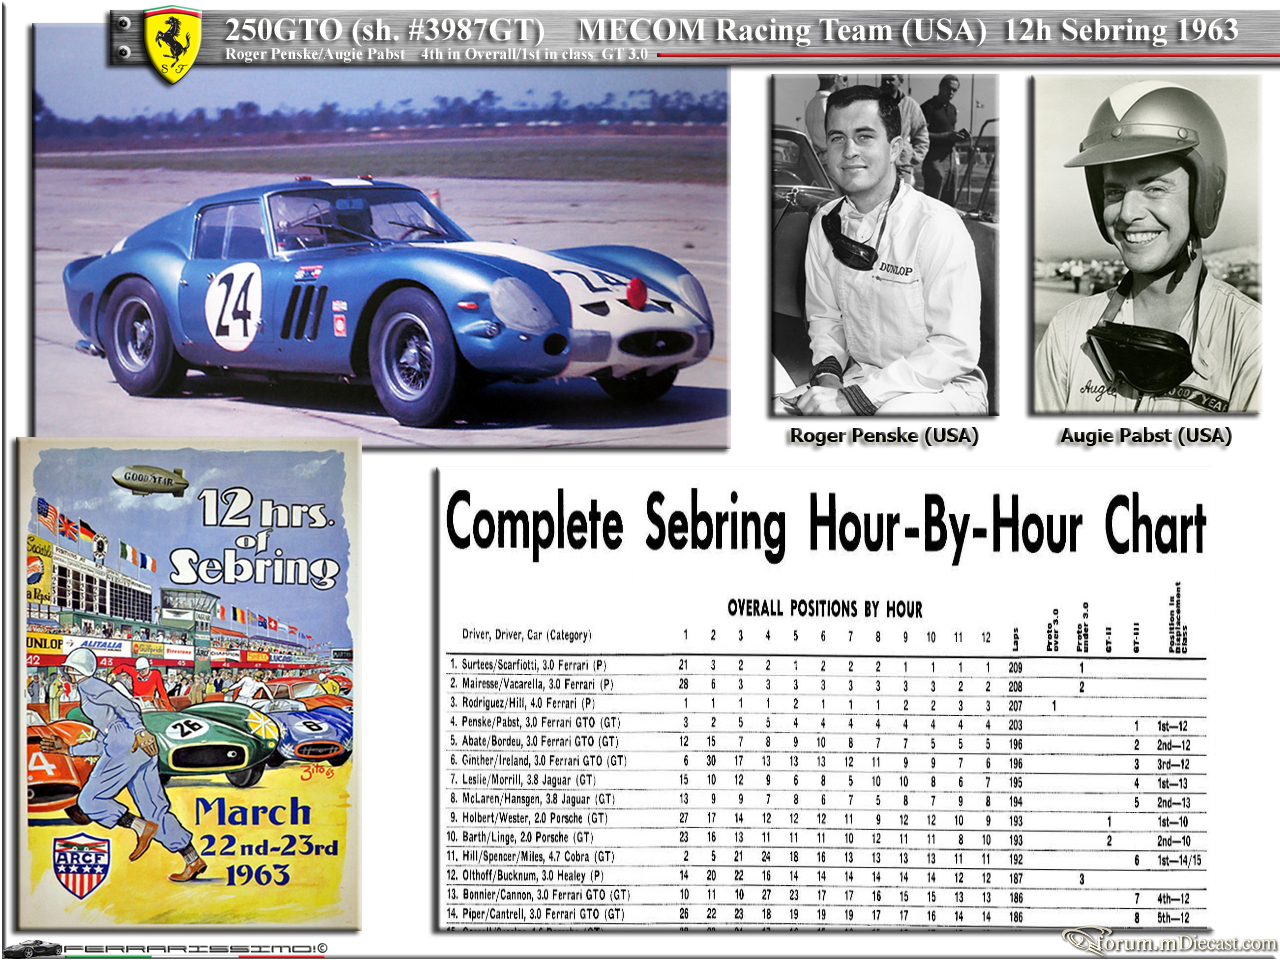
Task: Click the laps value '203' for Penske/Pabst
Action: (x=1016, y=725)
